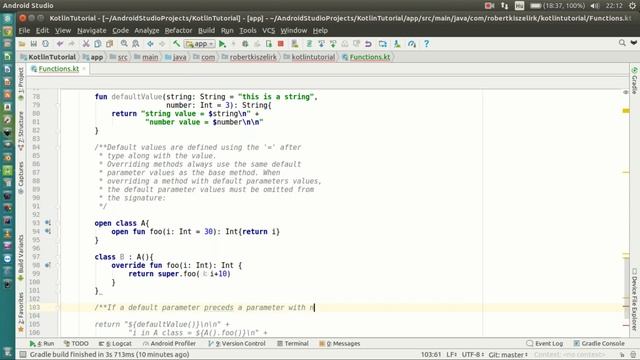Image resolution: width=640 pixels, height=360 pixels.
Task: Open the Git: master branch selector
Action: click(x=508, y=355)
